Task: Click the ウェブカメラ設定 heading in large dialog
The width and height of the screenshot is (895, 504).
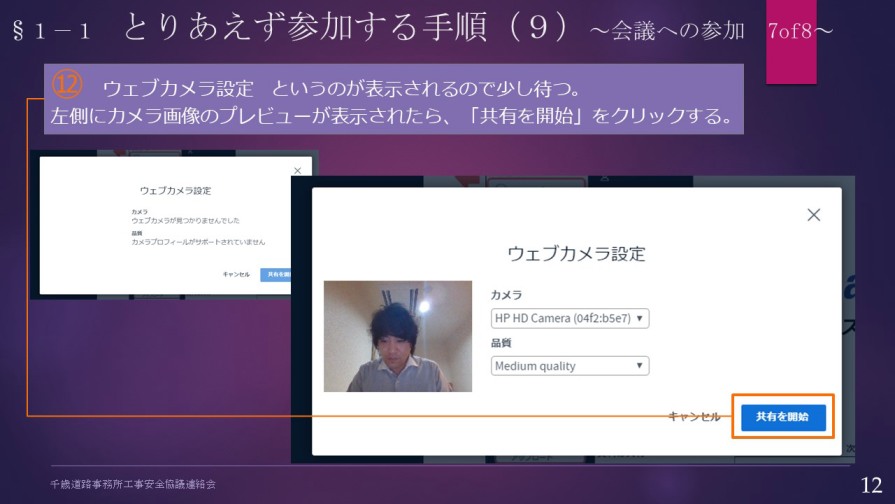Action: pos(576,253)
